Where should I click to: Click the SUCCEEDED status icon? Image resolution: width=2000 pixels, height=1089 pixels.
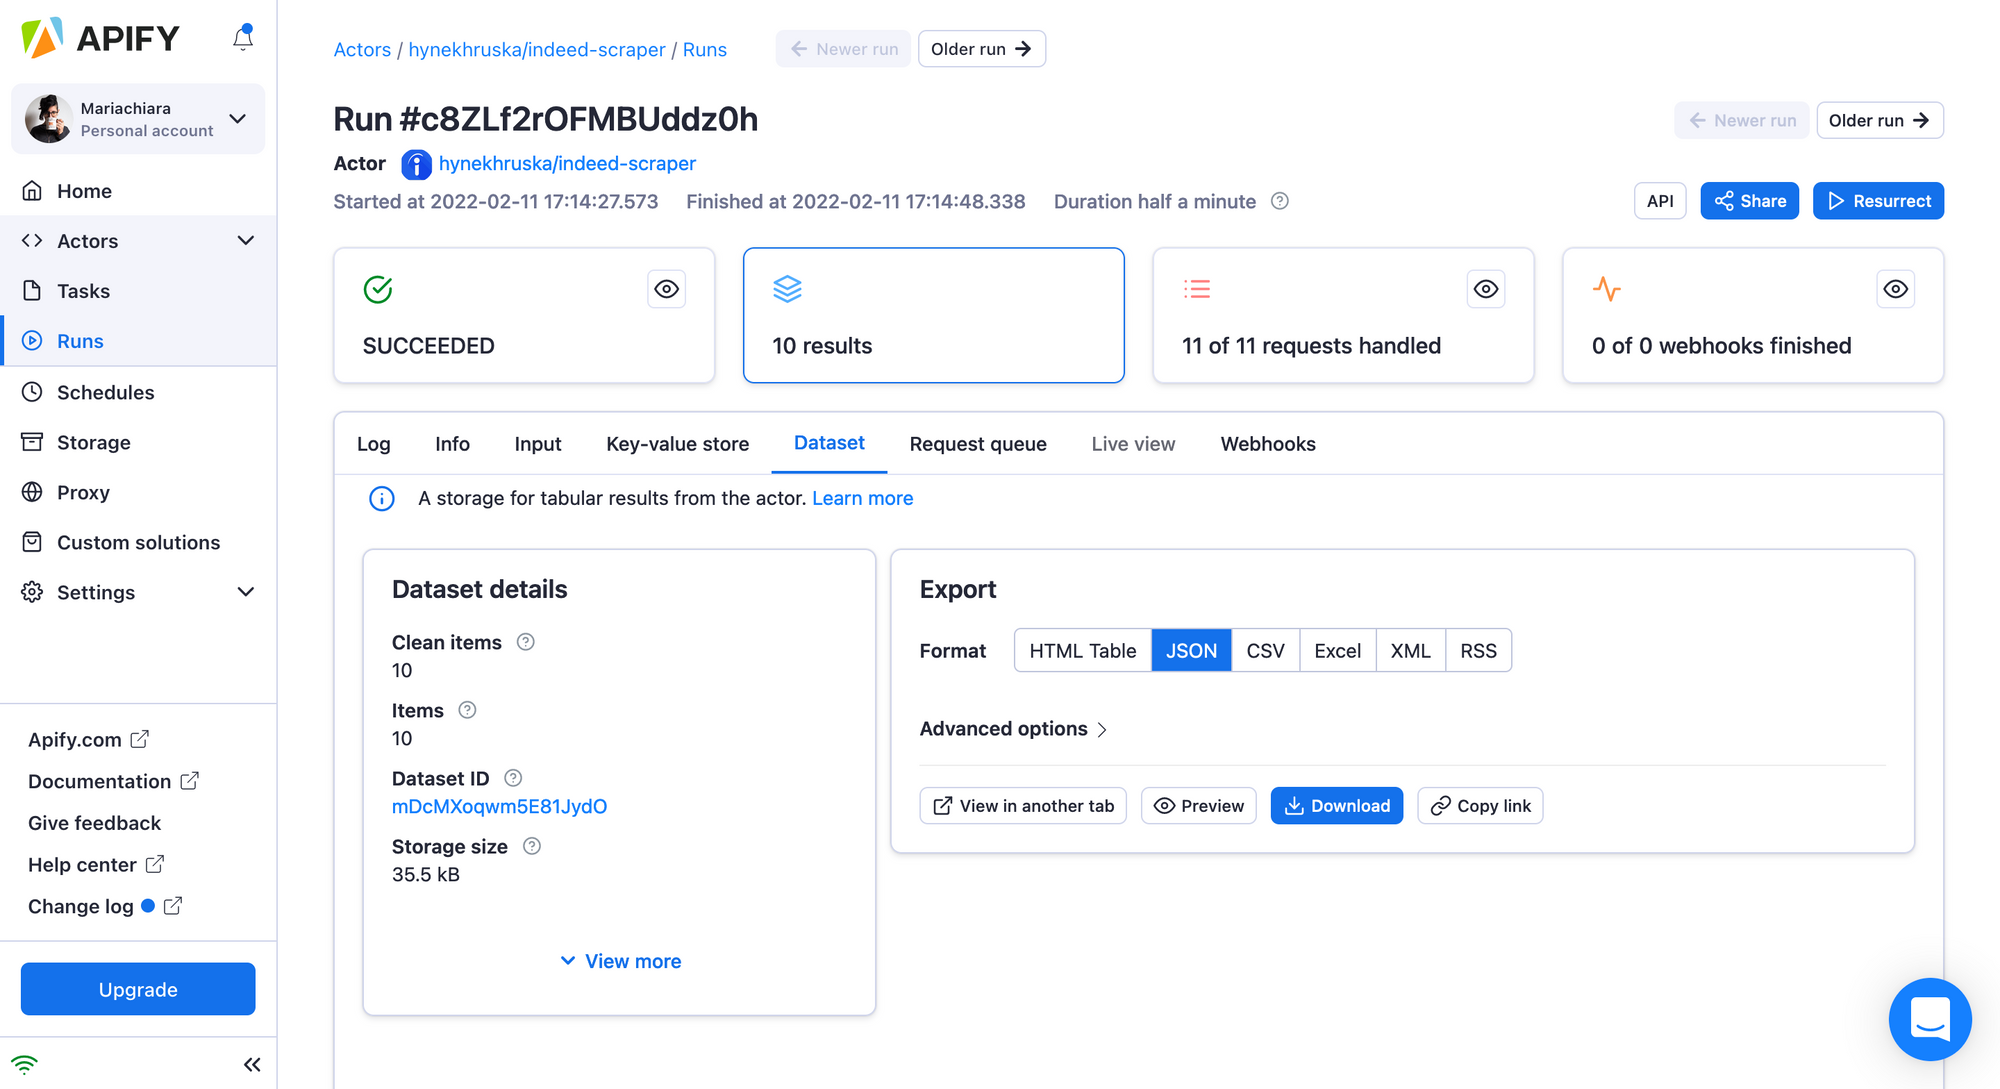378,288
